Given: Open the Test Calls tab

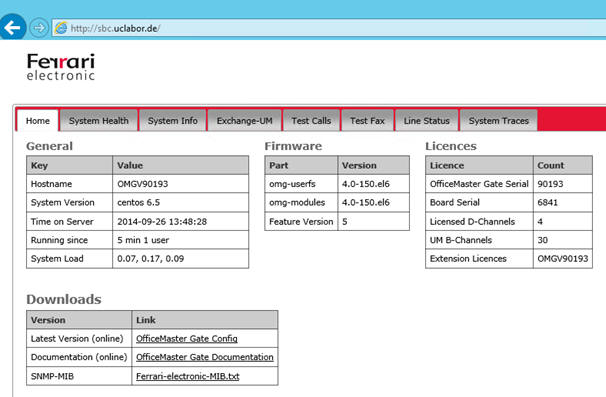Looking at the screenshot, I should [311, 121].
